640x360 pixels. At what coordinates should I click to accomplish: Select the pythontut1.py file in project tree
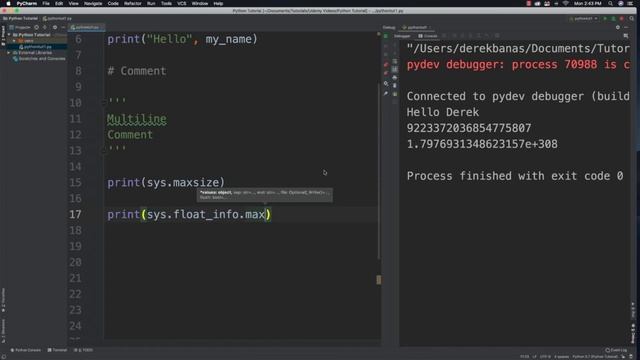[x=36, y=47]
